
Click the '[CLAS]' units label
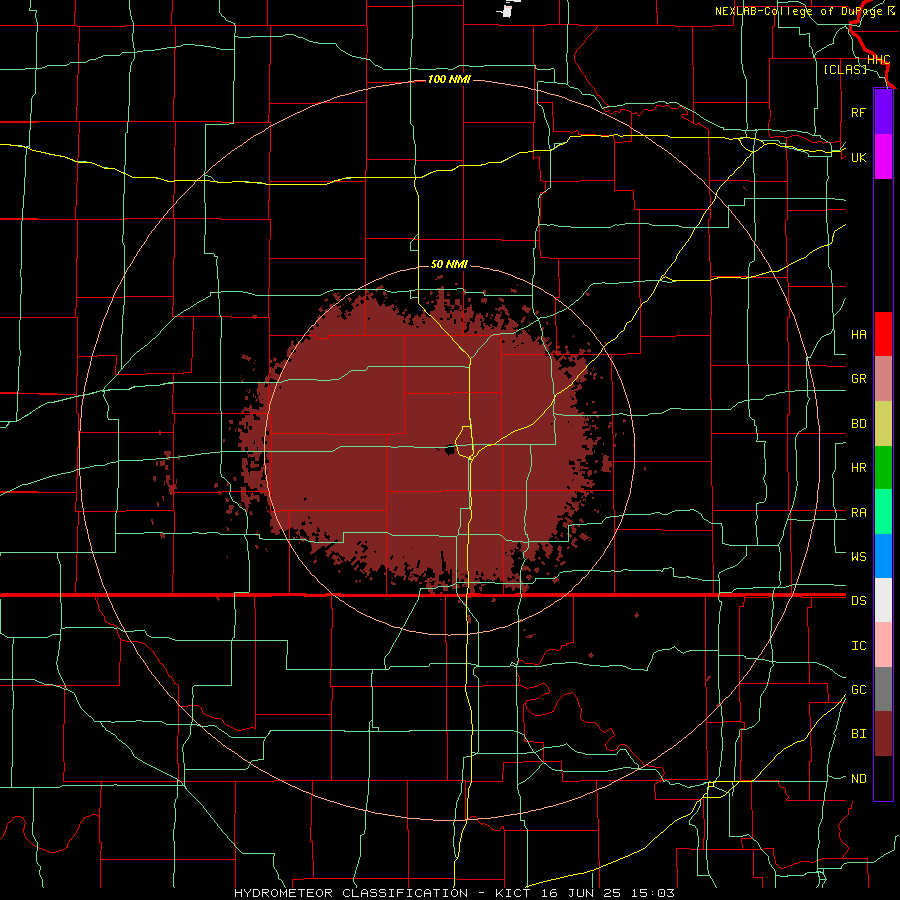coord(845,69)
